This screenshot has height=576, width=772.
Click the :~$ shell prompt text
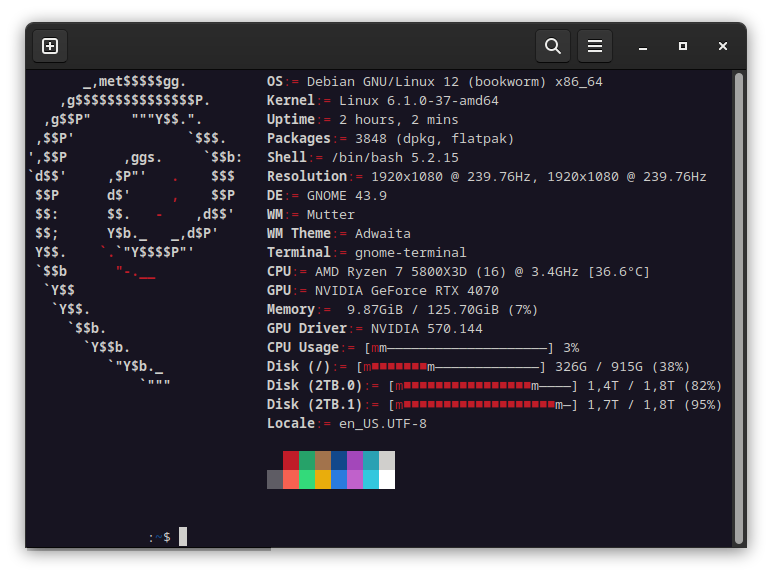(x=160, y=537)
